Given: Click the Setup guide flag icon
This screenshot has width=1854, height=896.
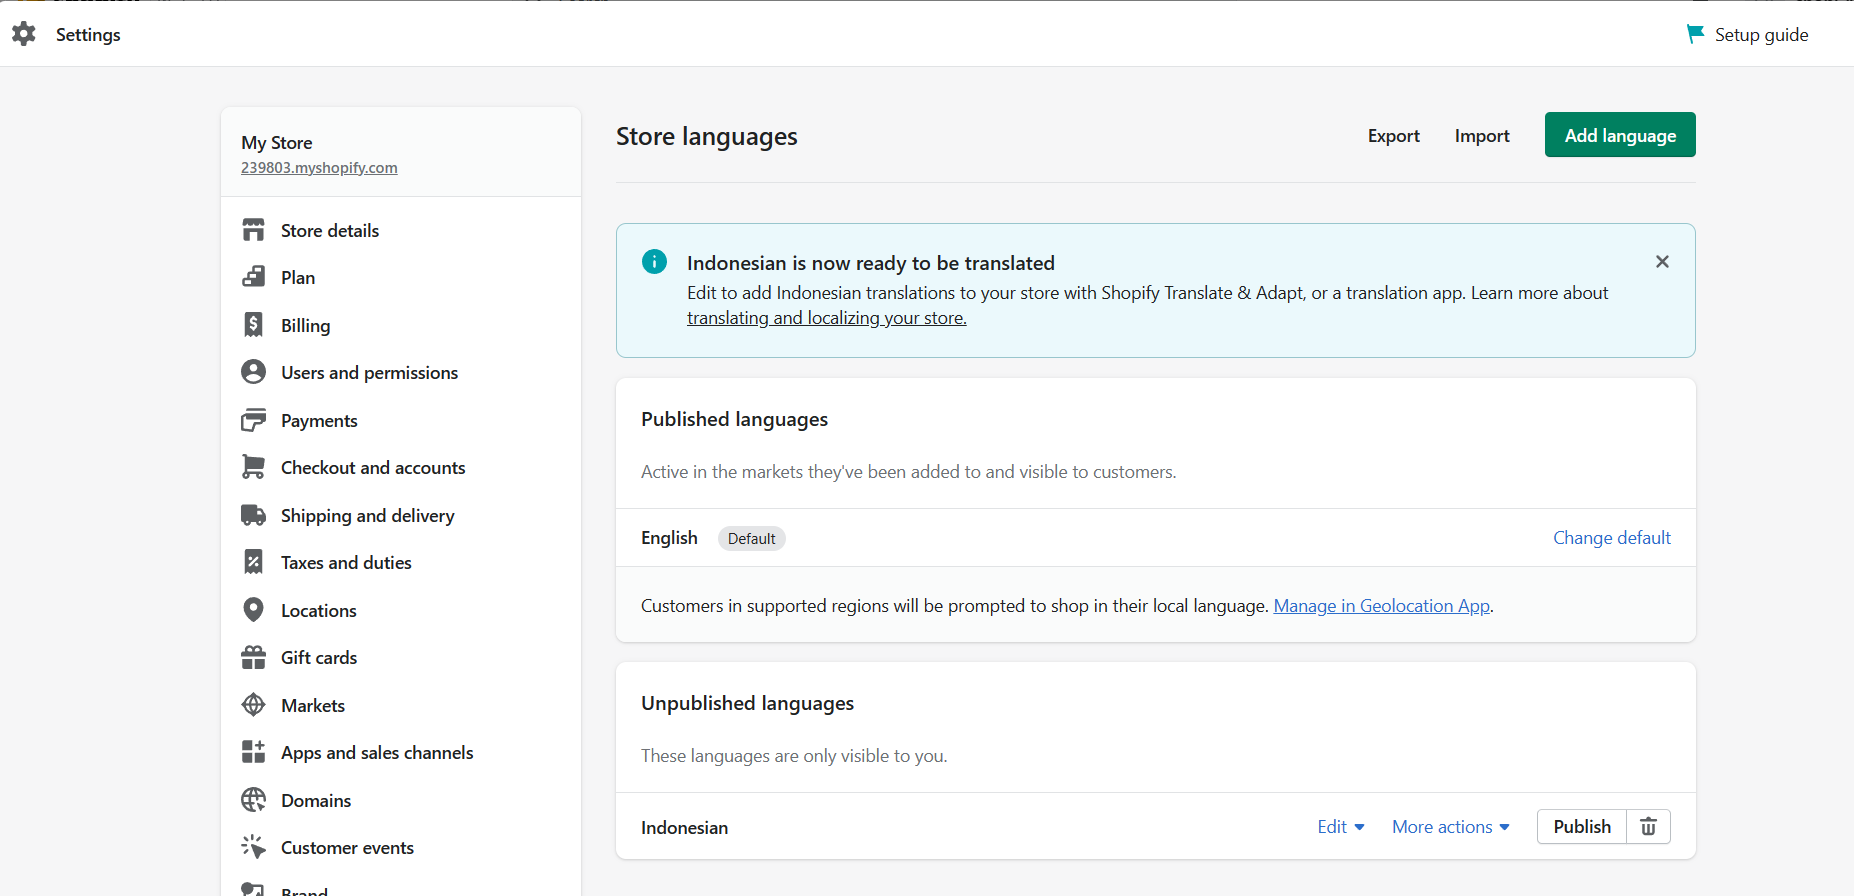Looking at the screenshot, I should [x=1695, y=34].
